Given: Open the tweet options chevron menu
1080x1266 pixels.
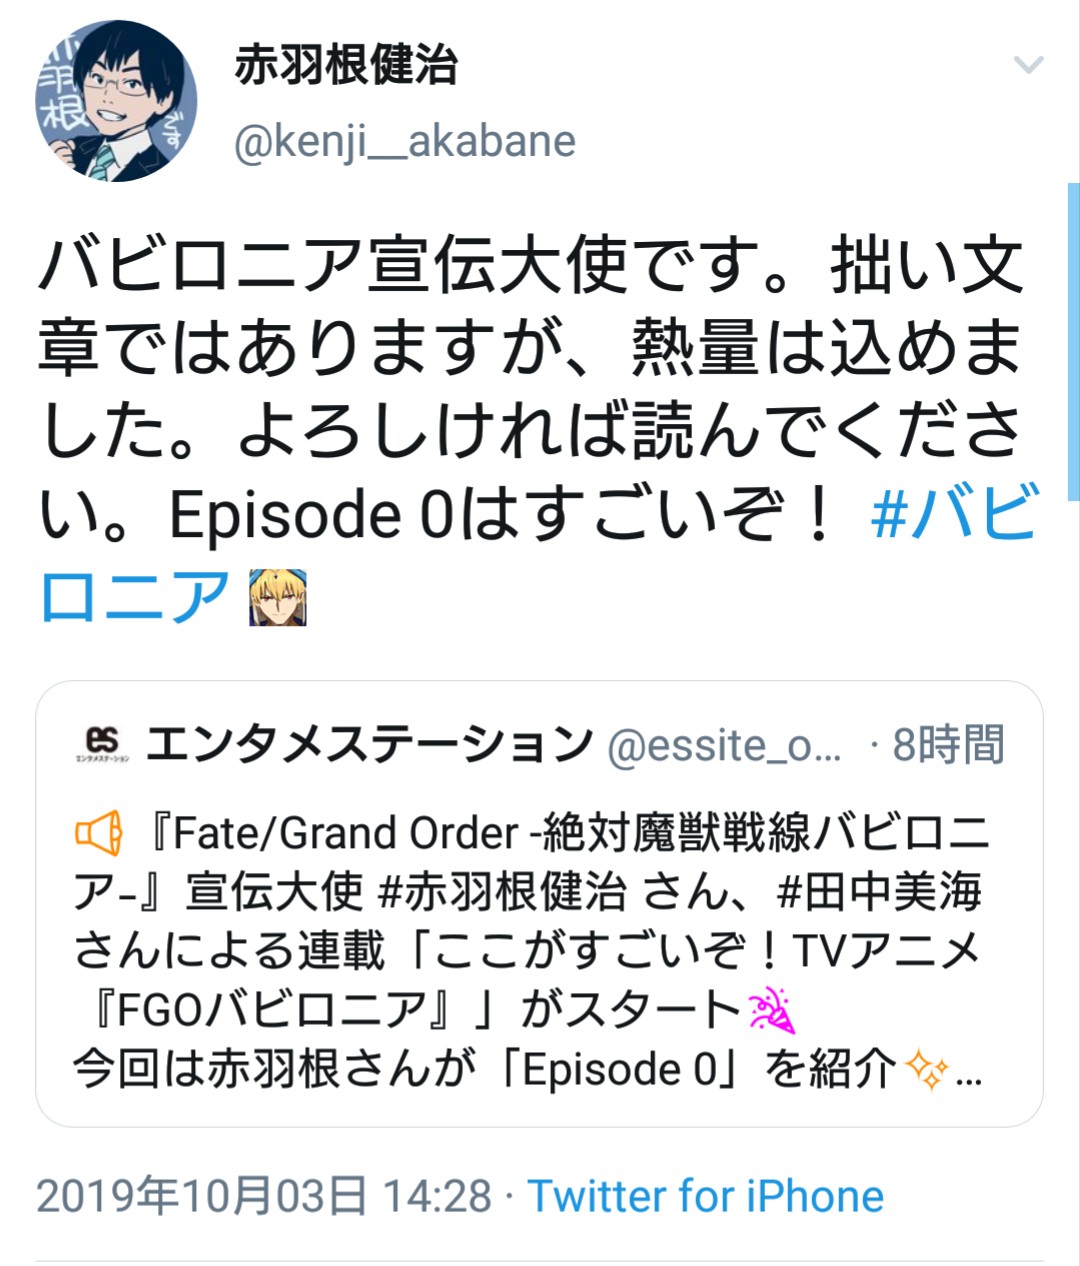Looking at the screenshot, I should click(x=1028, y=66).
